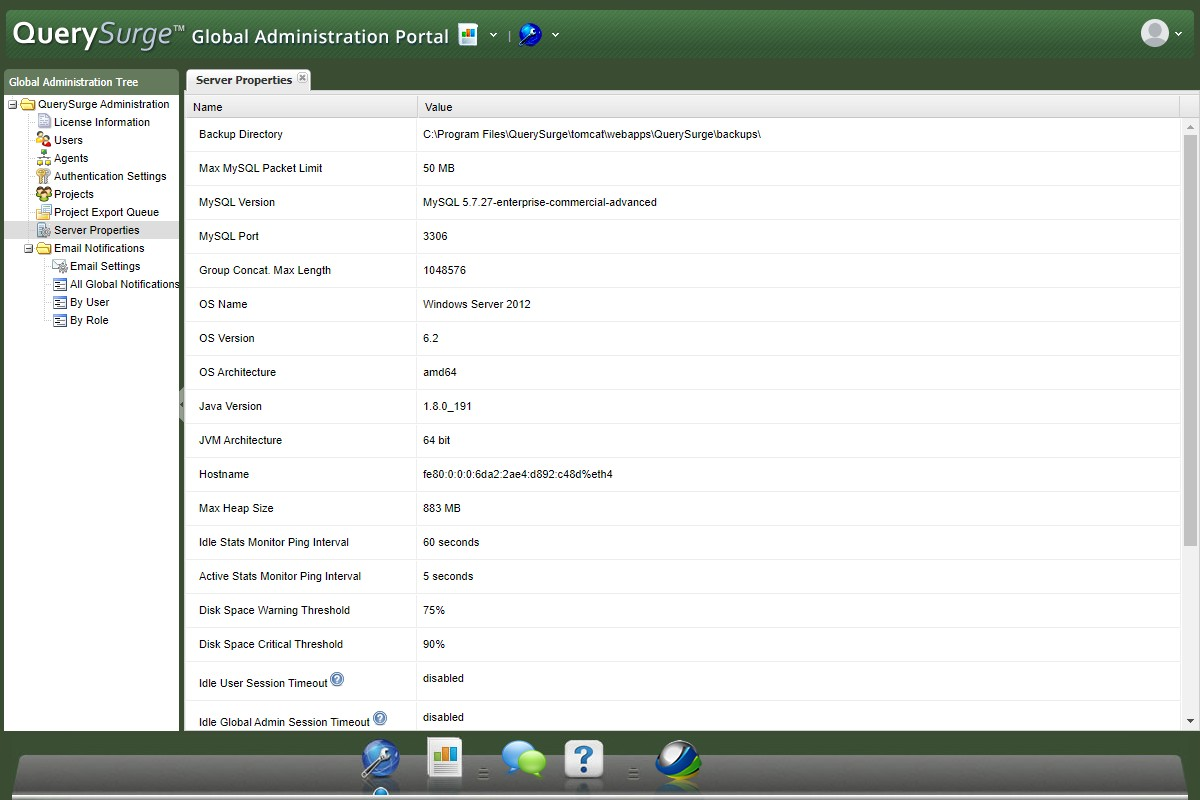Click the Group Concat. Max Length value
The height and width of the screenshot is (800, 1200).
pyautogui.click(x=444, y=270)
